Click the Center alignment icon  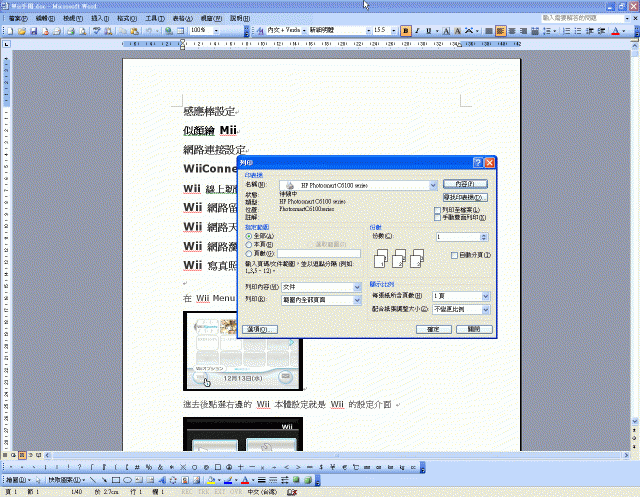512,31
